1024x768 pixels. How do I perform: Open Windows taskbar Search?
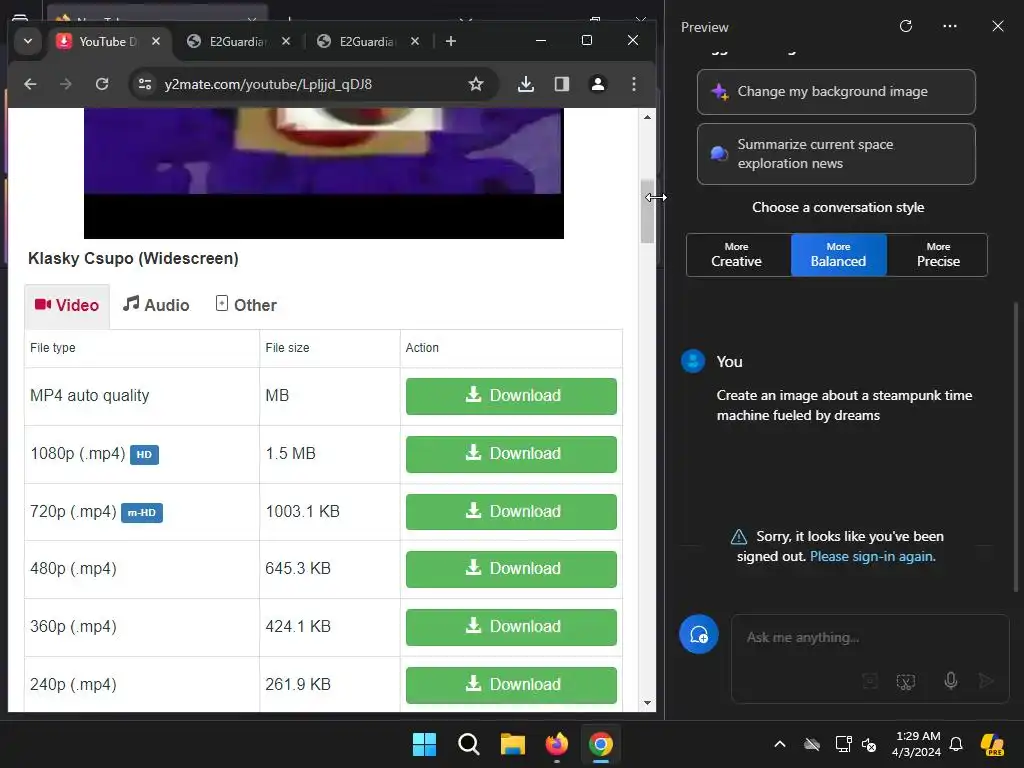point(468,744)
